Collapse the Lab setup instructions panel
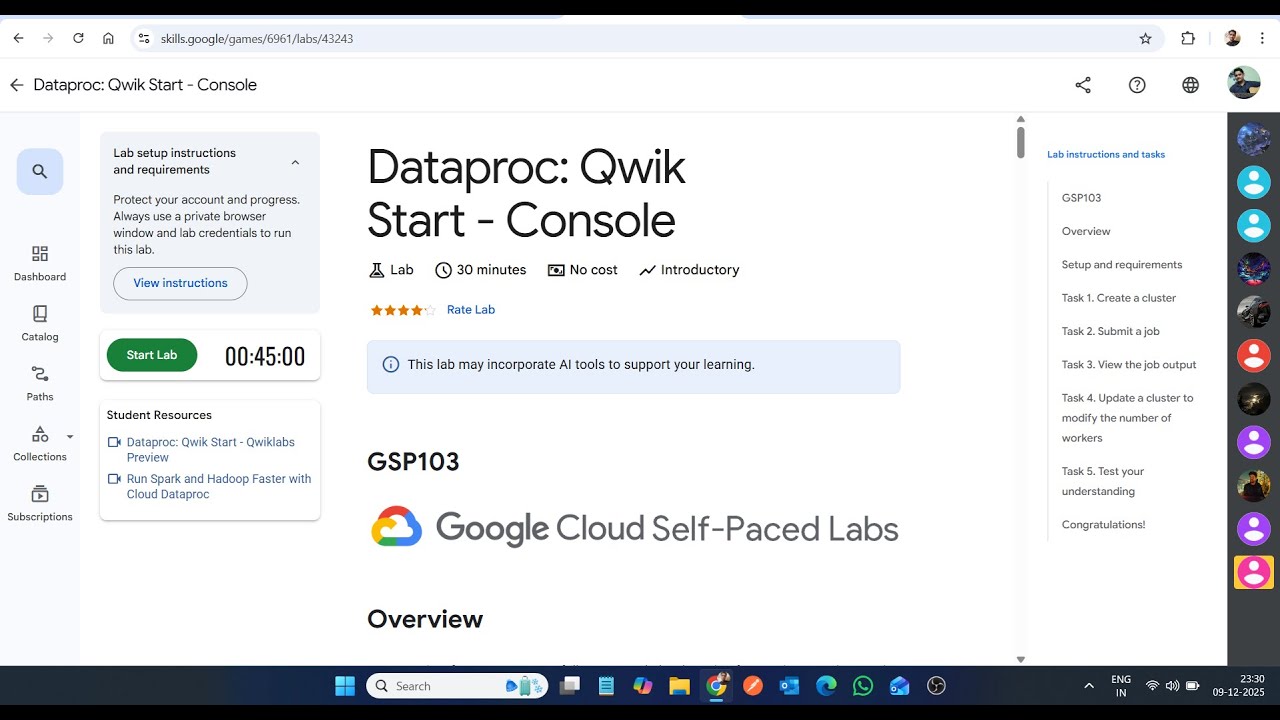The height and width of the screenshot is (720, 1280). click(x=295, y=162)
